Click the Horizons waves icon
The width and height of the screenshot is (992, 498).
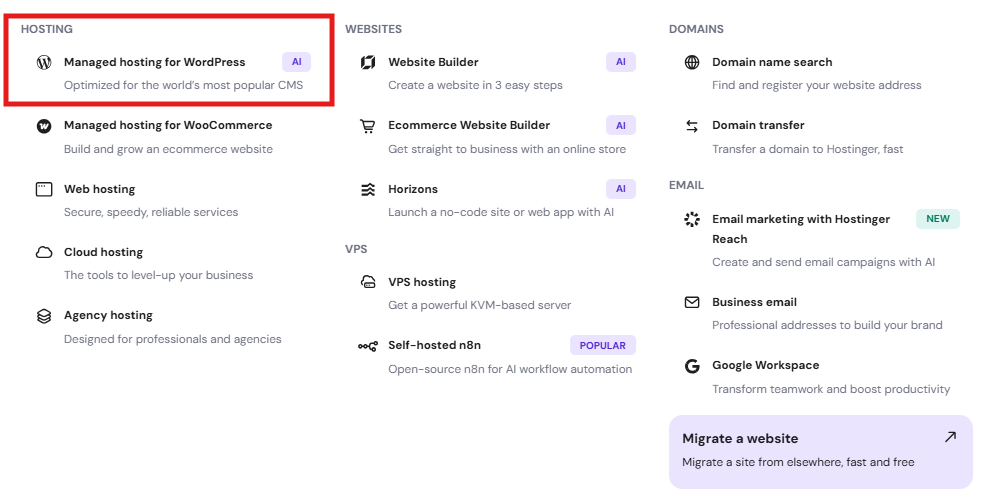pyautogui.click(x=368, y=189)
